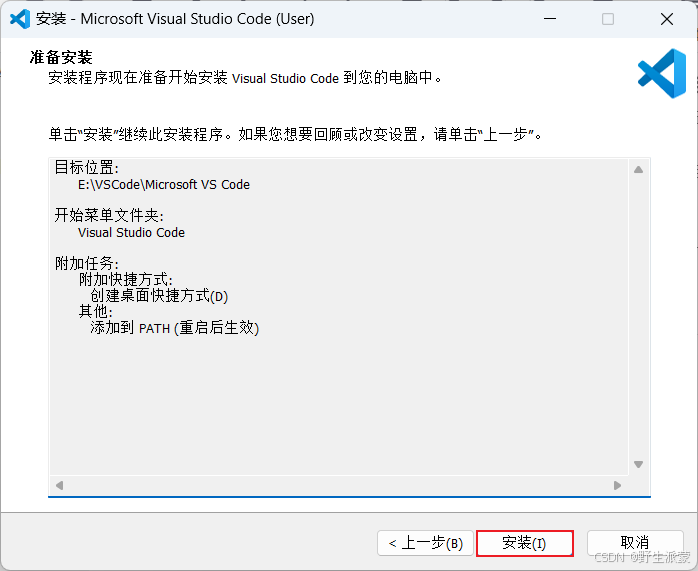Click the 开始菜单文件夹 label
Viewport: 698px width, 571px height.
click(x=109, y=216)
